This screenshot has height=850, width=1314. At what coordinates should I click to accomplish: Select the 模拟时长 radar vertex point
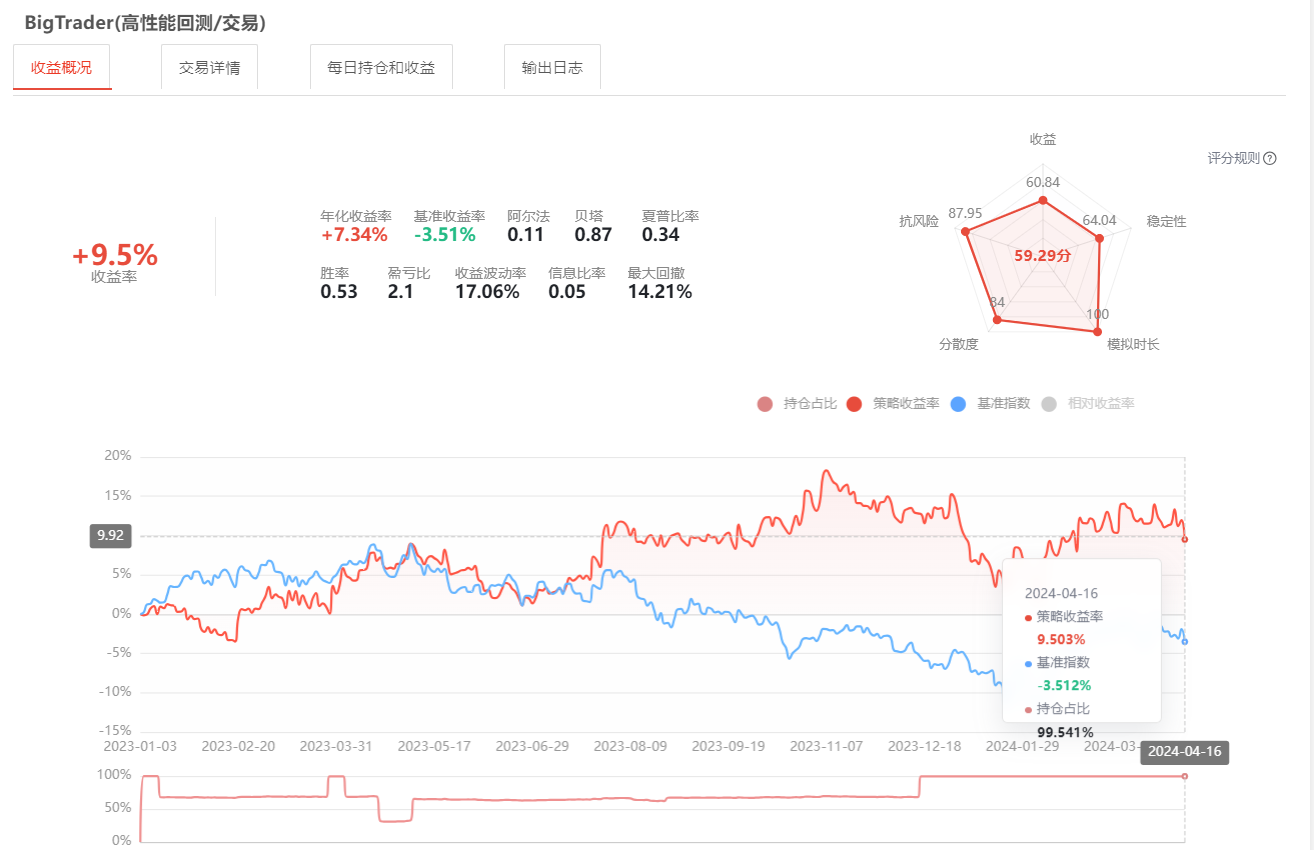[1098, 333]
